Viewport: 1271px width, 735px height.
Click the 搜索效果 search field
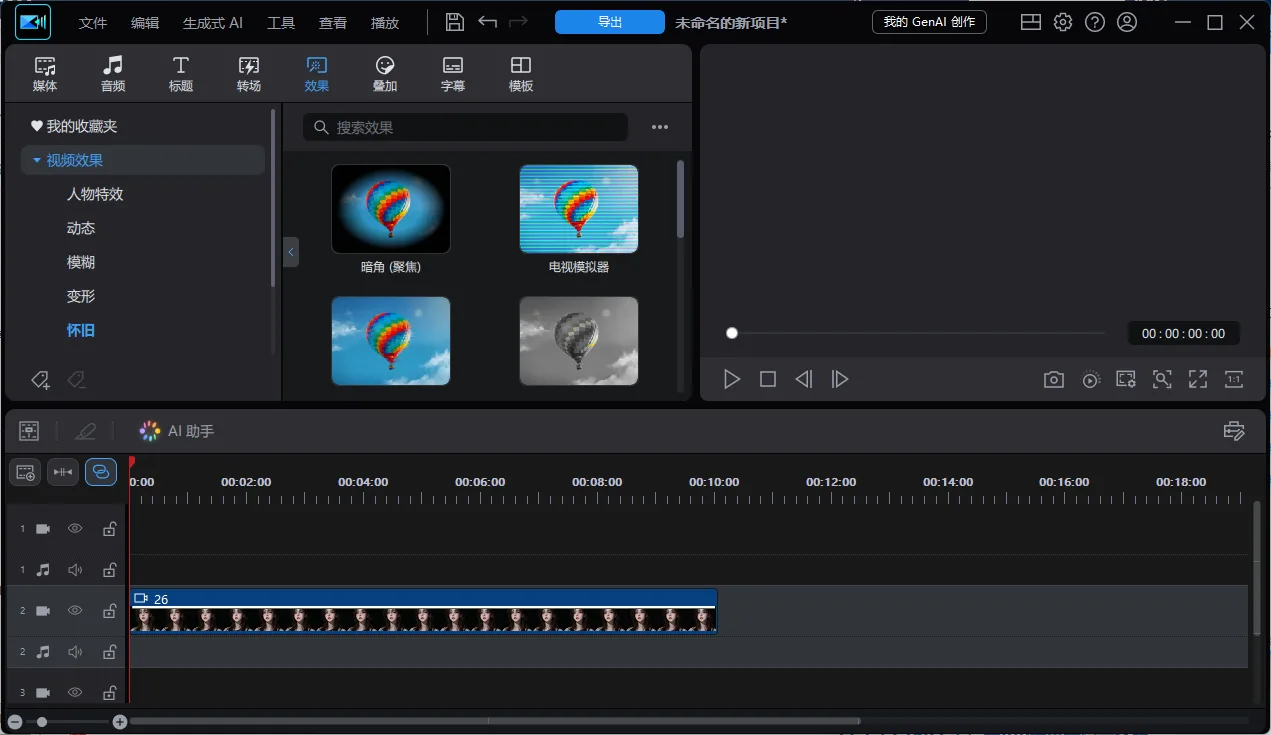(466, 127)
